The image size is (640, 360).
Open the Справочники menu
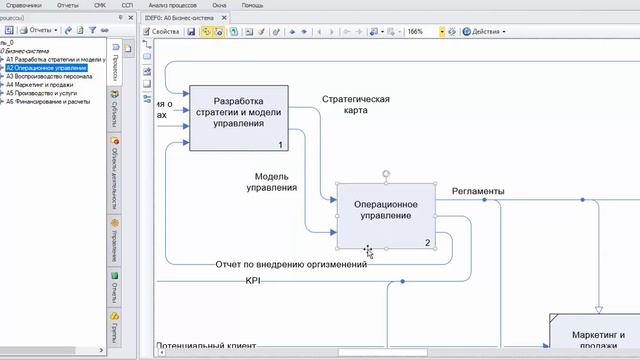24,5
